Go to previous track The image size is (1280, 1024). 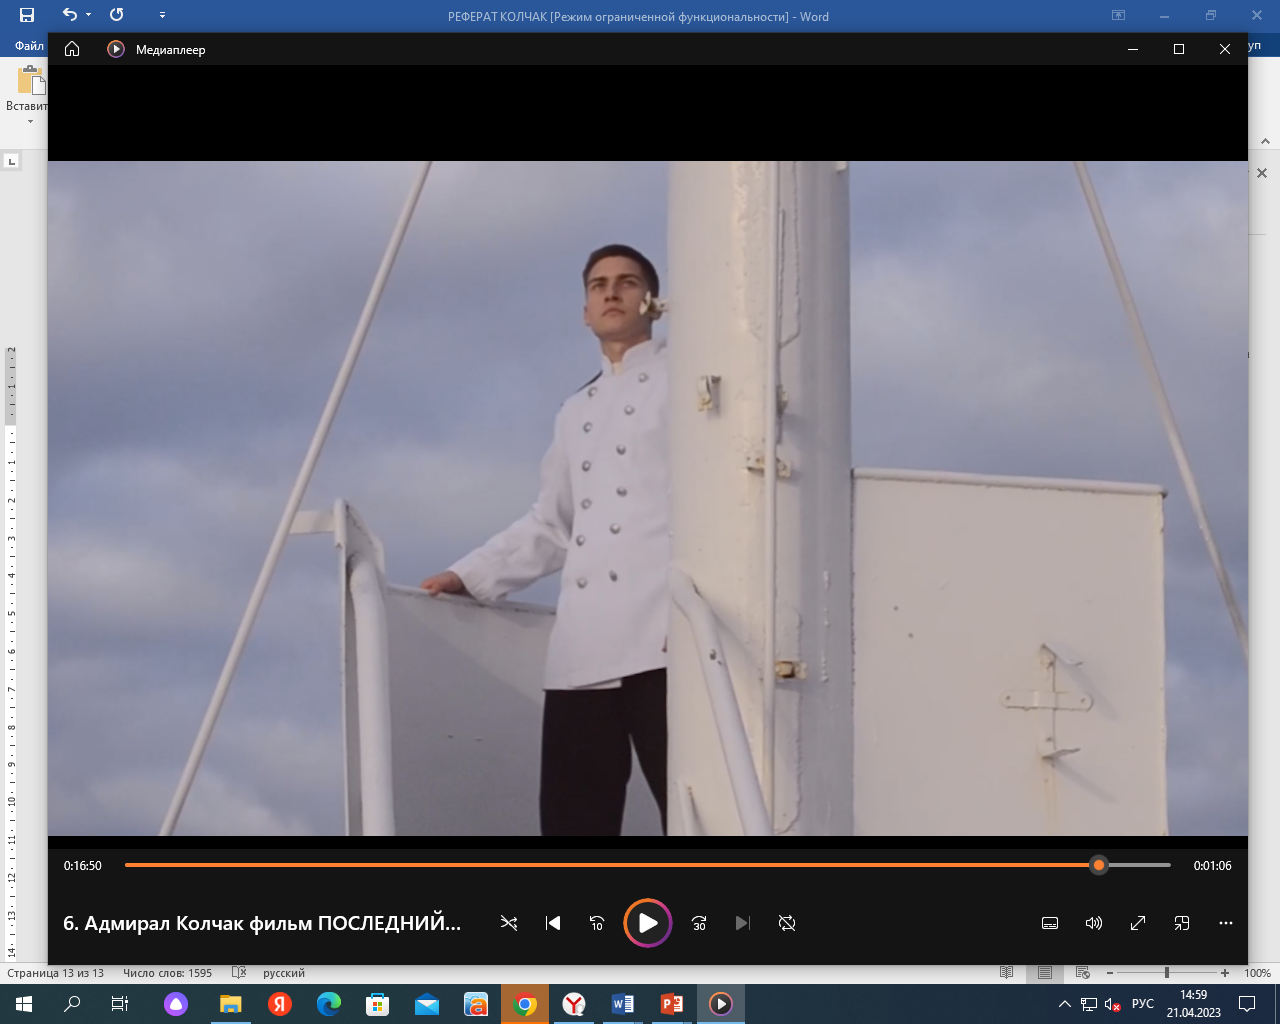(553, 923)
